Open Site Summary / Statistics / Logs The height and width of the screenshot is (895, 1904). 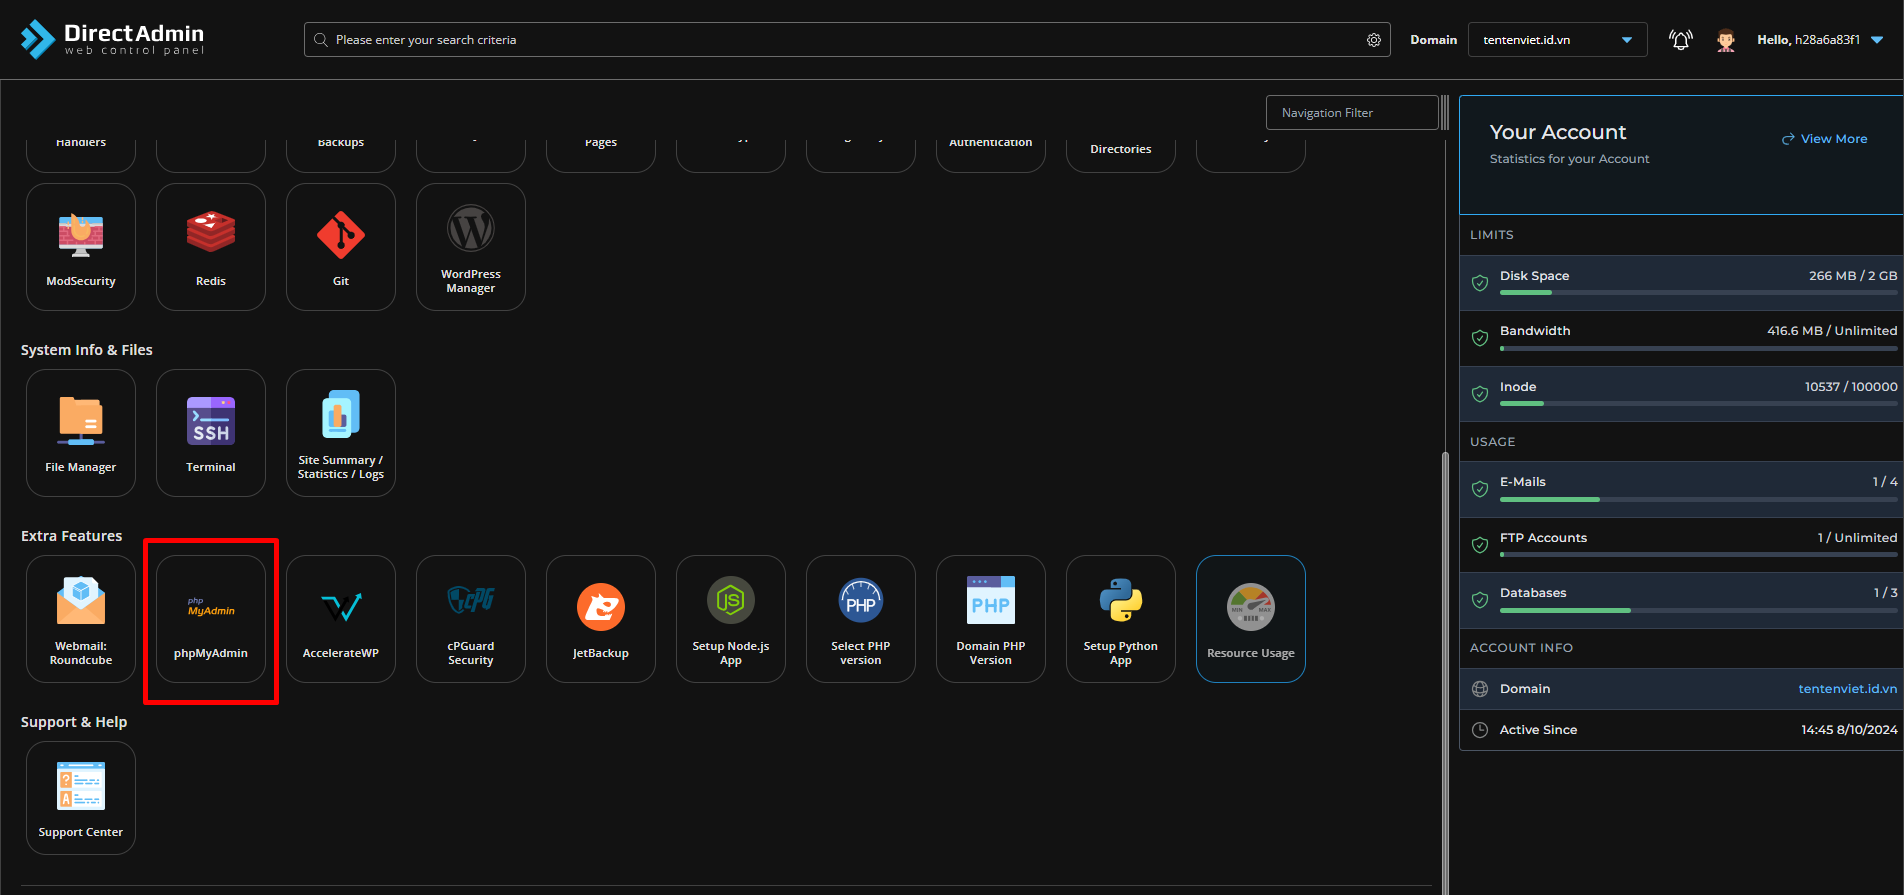pyautogui.click(x=341, y=433)
